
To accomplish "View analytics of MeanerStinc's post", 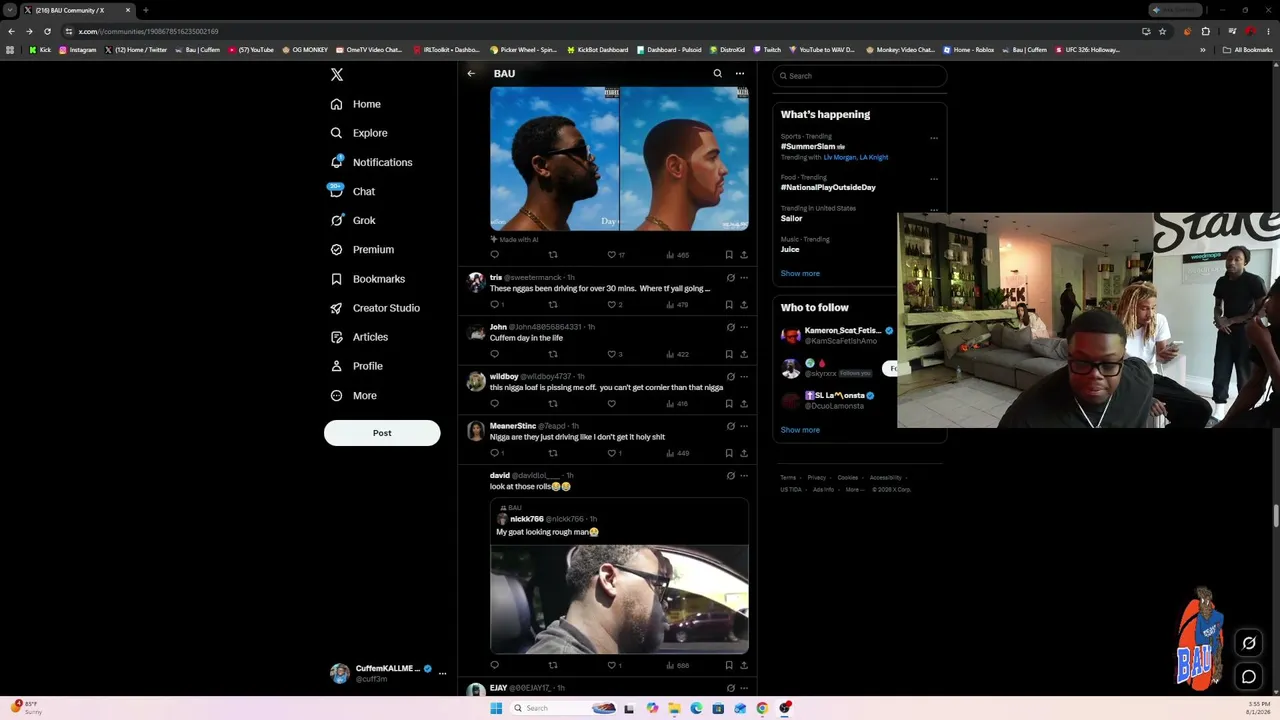I will tap(678, 453).
